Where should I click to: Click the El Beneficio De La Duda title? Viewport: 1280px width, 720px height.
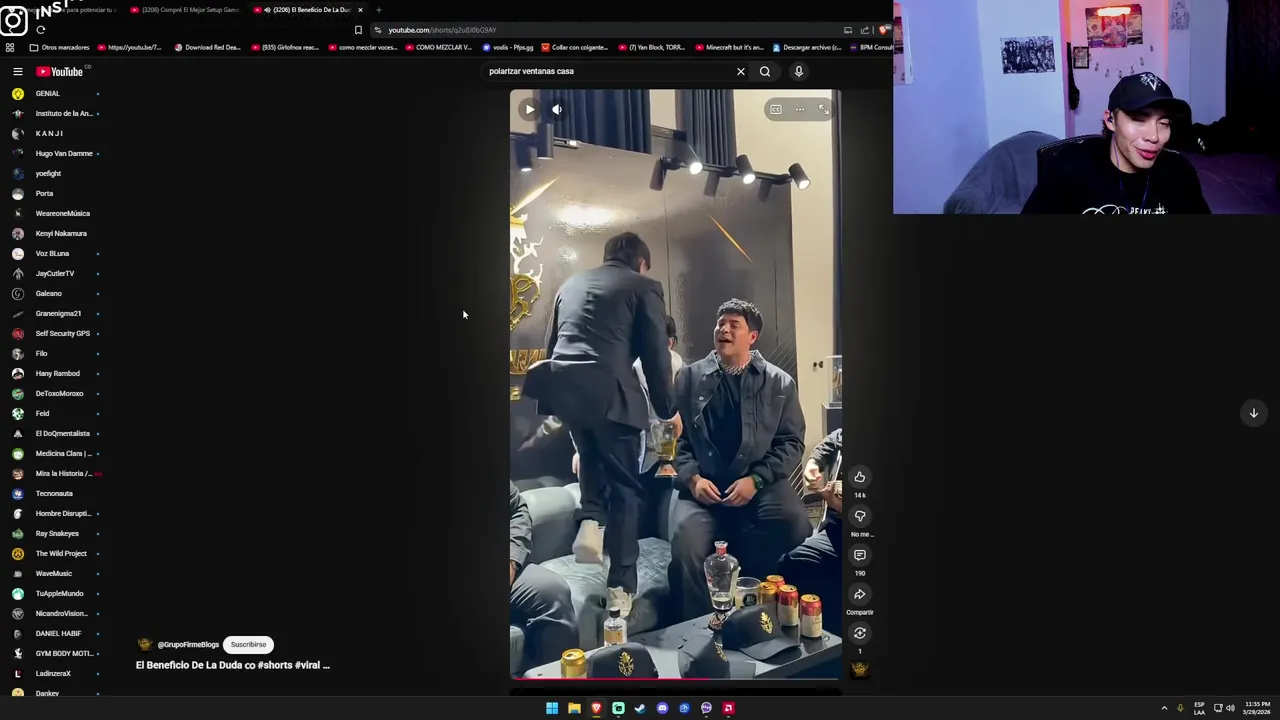(x=233, y=665)
